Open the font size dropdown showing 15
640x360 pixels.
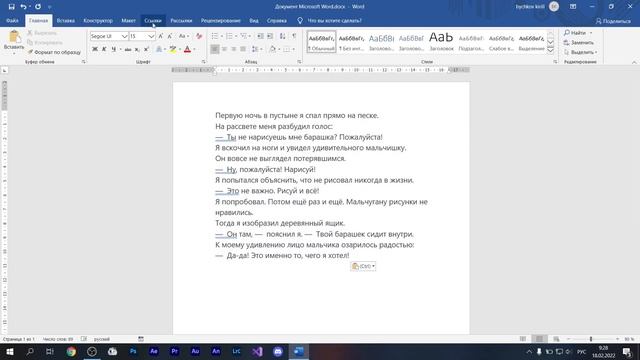click(151, 36)
